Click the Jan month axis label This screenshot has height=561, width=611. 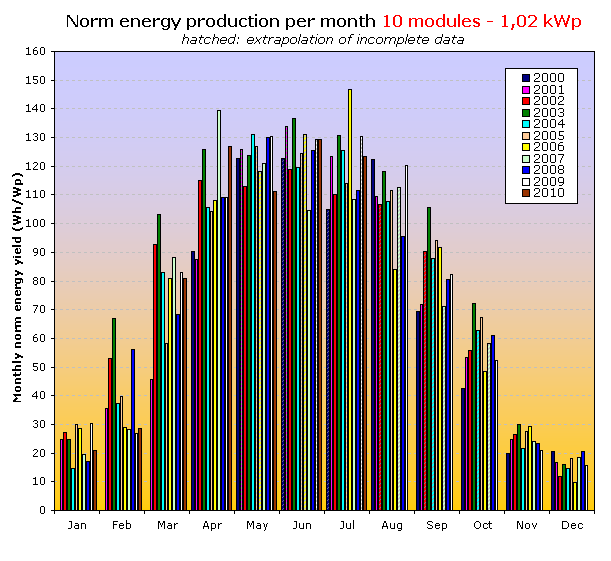[76, 525]
